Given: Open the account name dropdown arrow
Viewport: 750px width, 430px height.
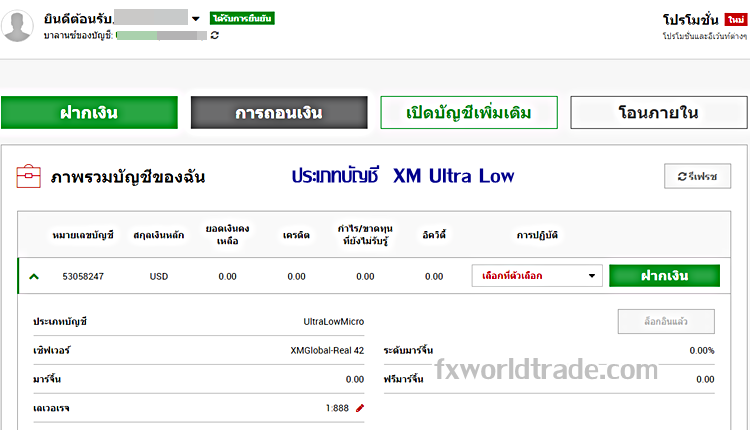Looking at the screenshot, I should coord(195,19).
